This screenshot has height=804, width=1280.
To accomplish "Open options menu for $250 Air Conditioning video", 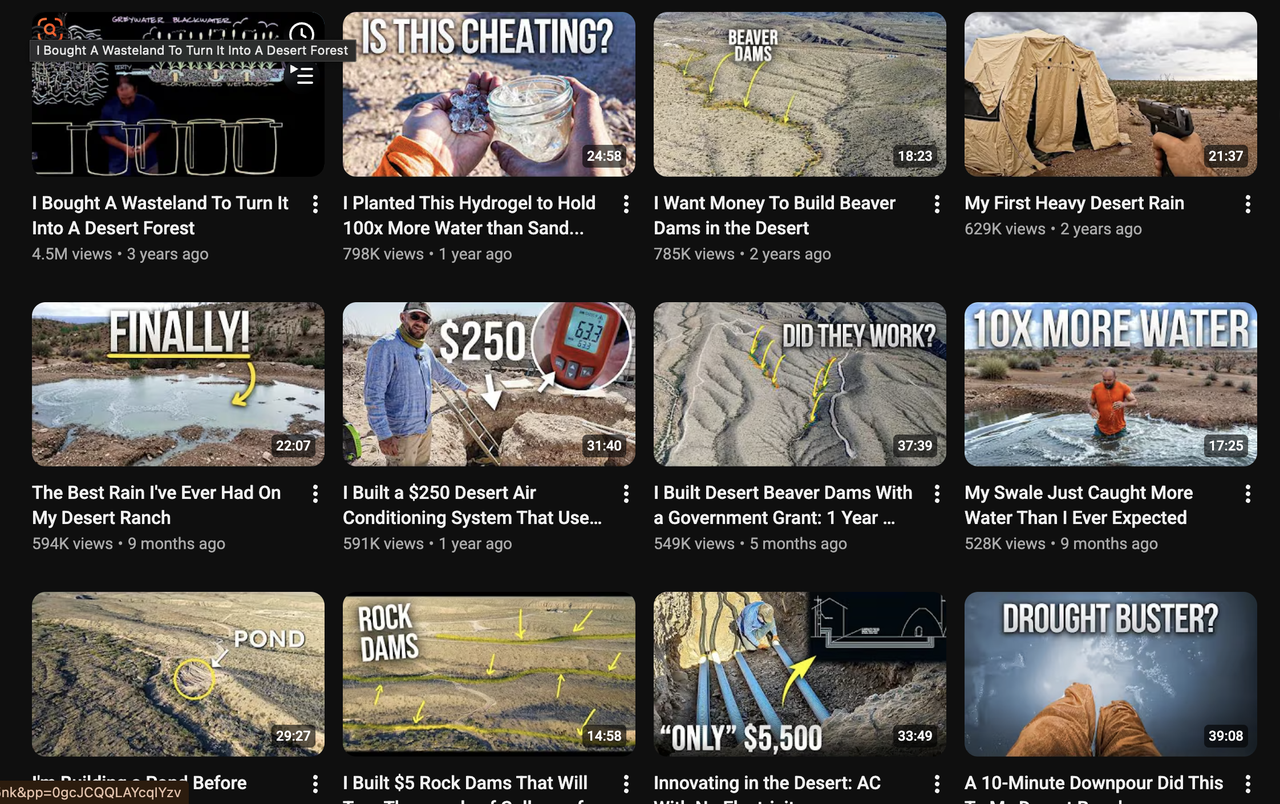I will [x=626, y=494].
